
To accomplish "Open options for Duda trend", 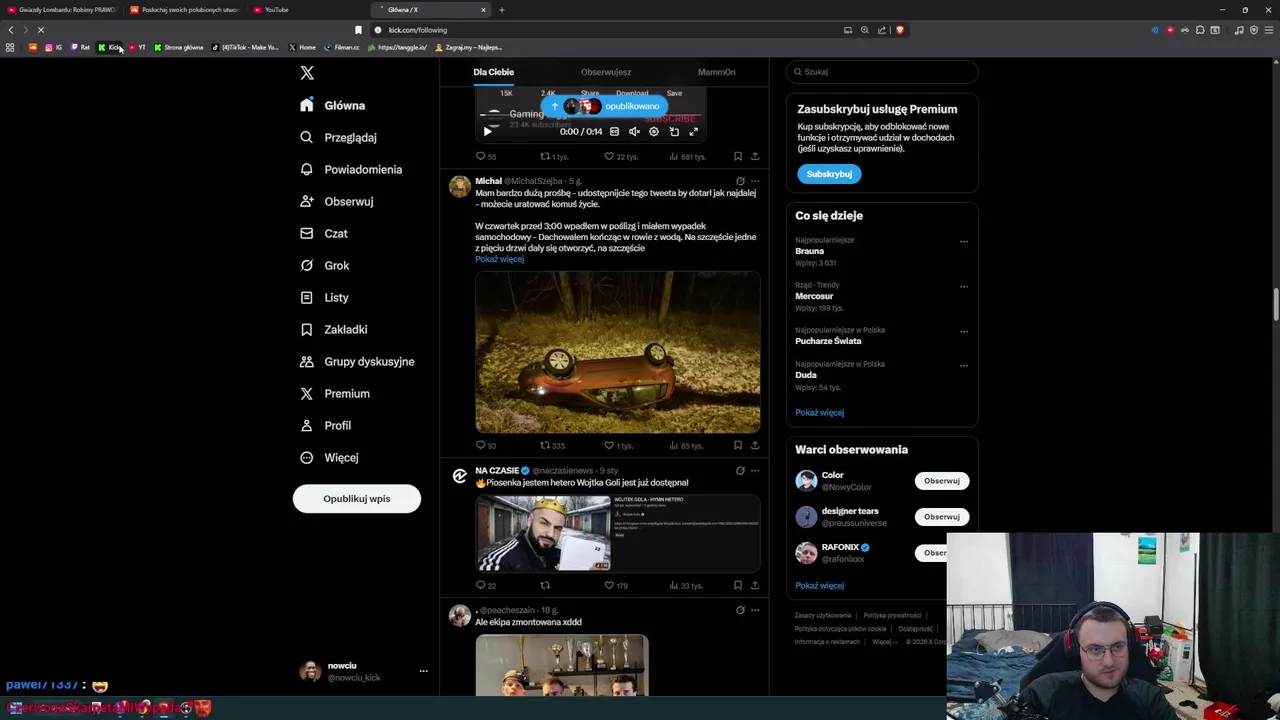I will [x=964, y=365].
